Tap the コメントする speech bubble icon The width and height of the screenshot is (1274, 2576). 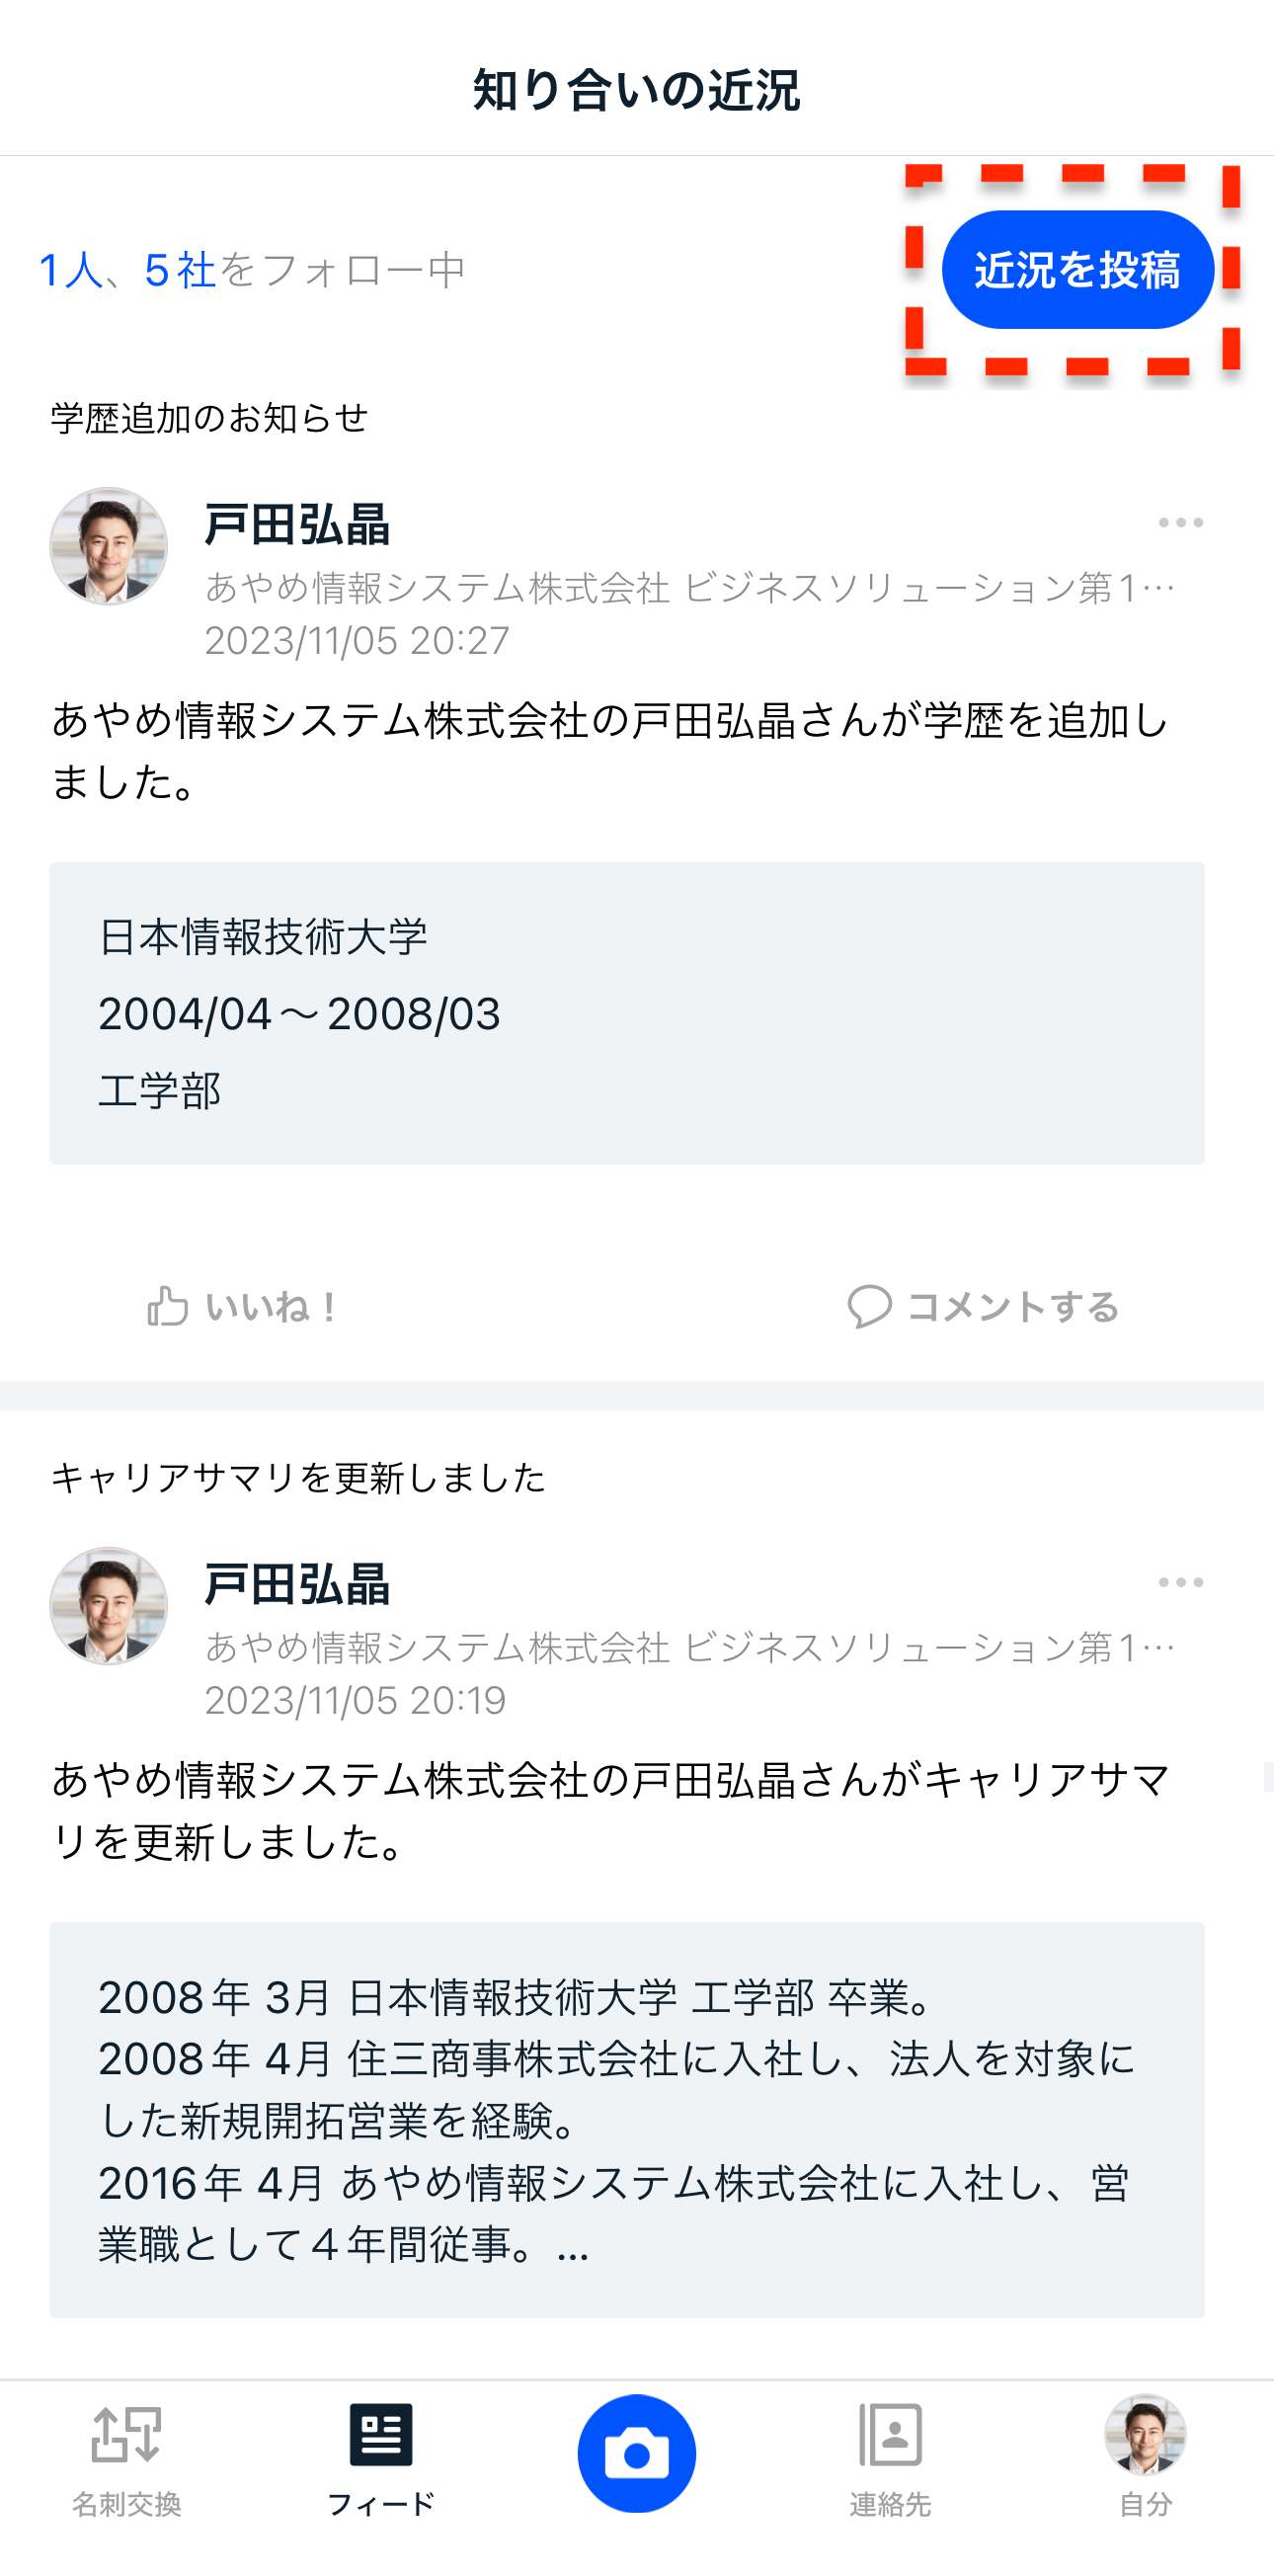coord(869,1306)
